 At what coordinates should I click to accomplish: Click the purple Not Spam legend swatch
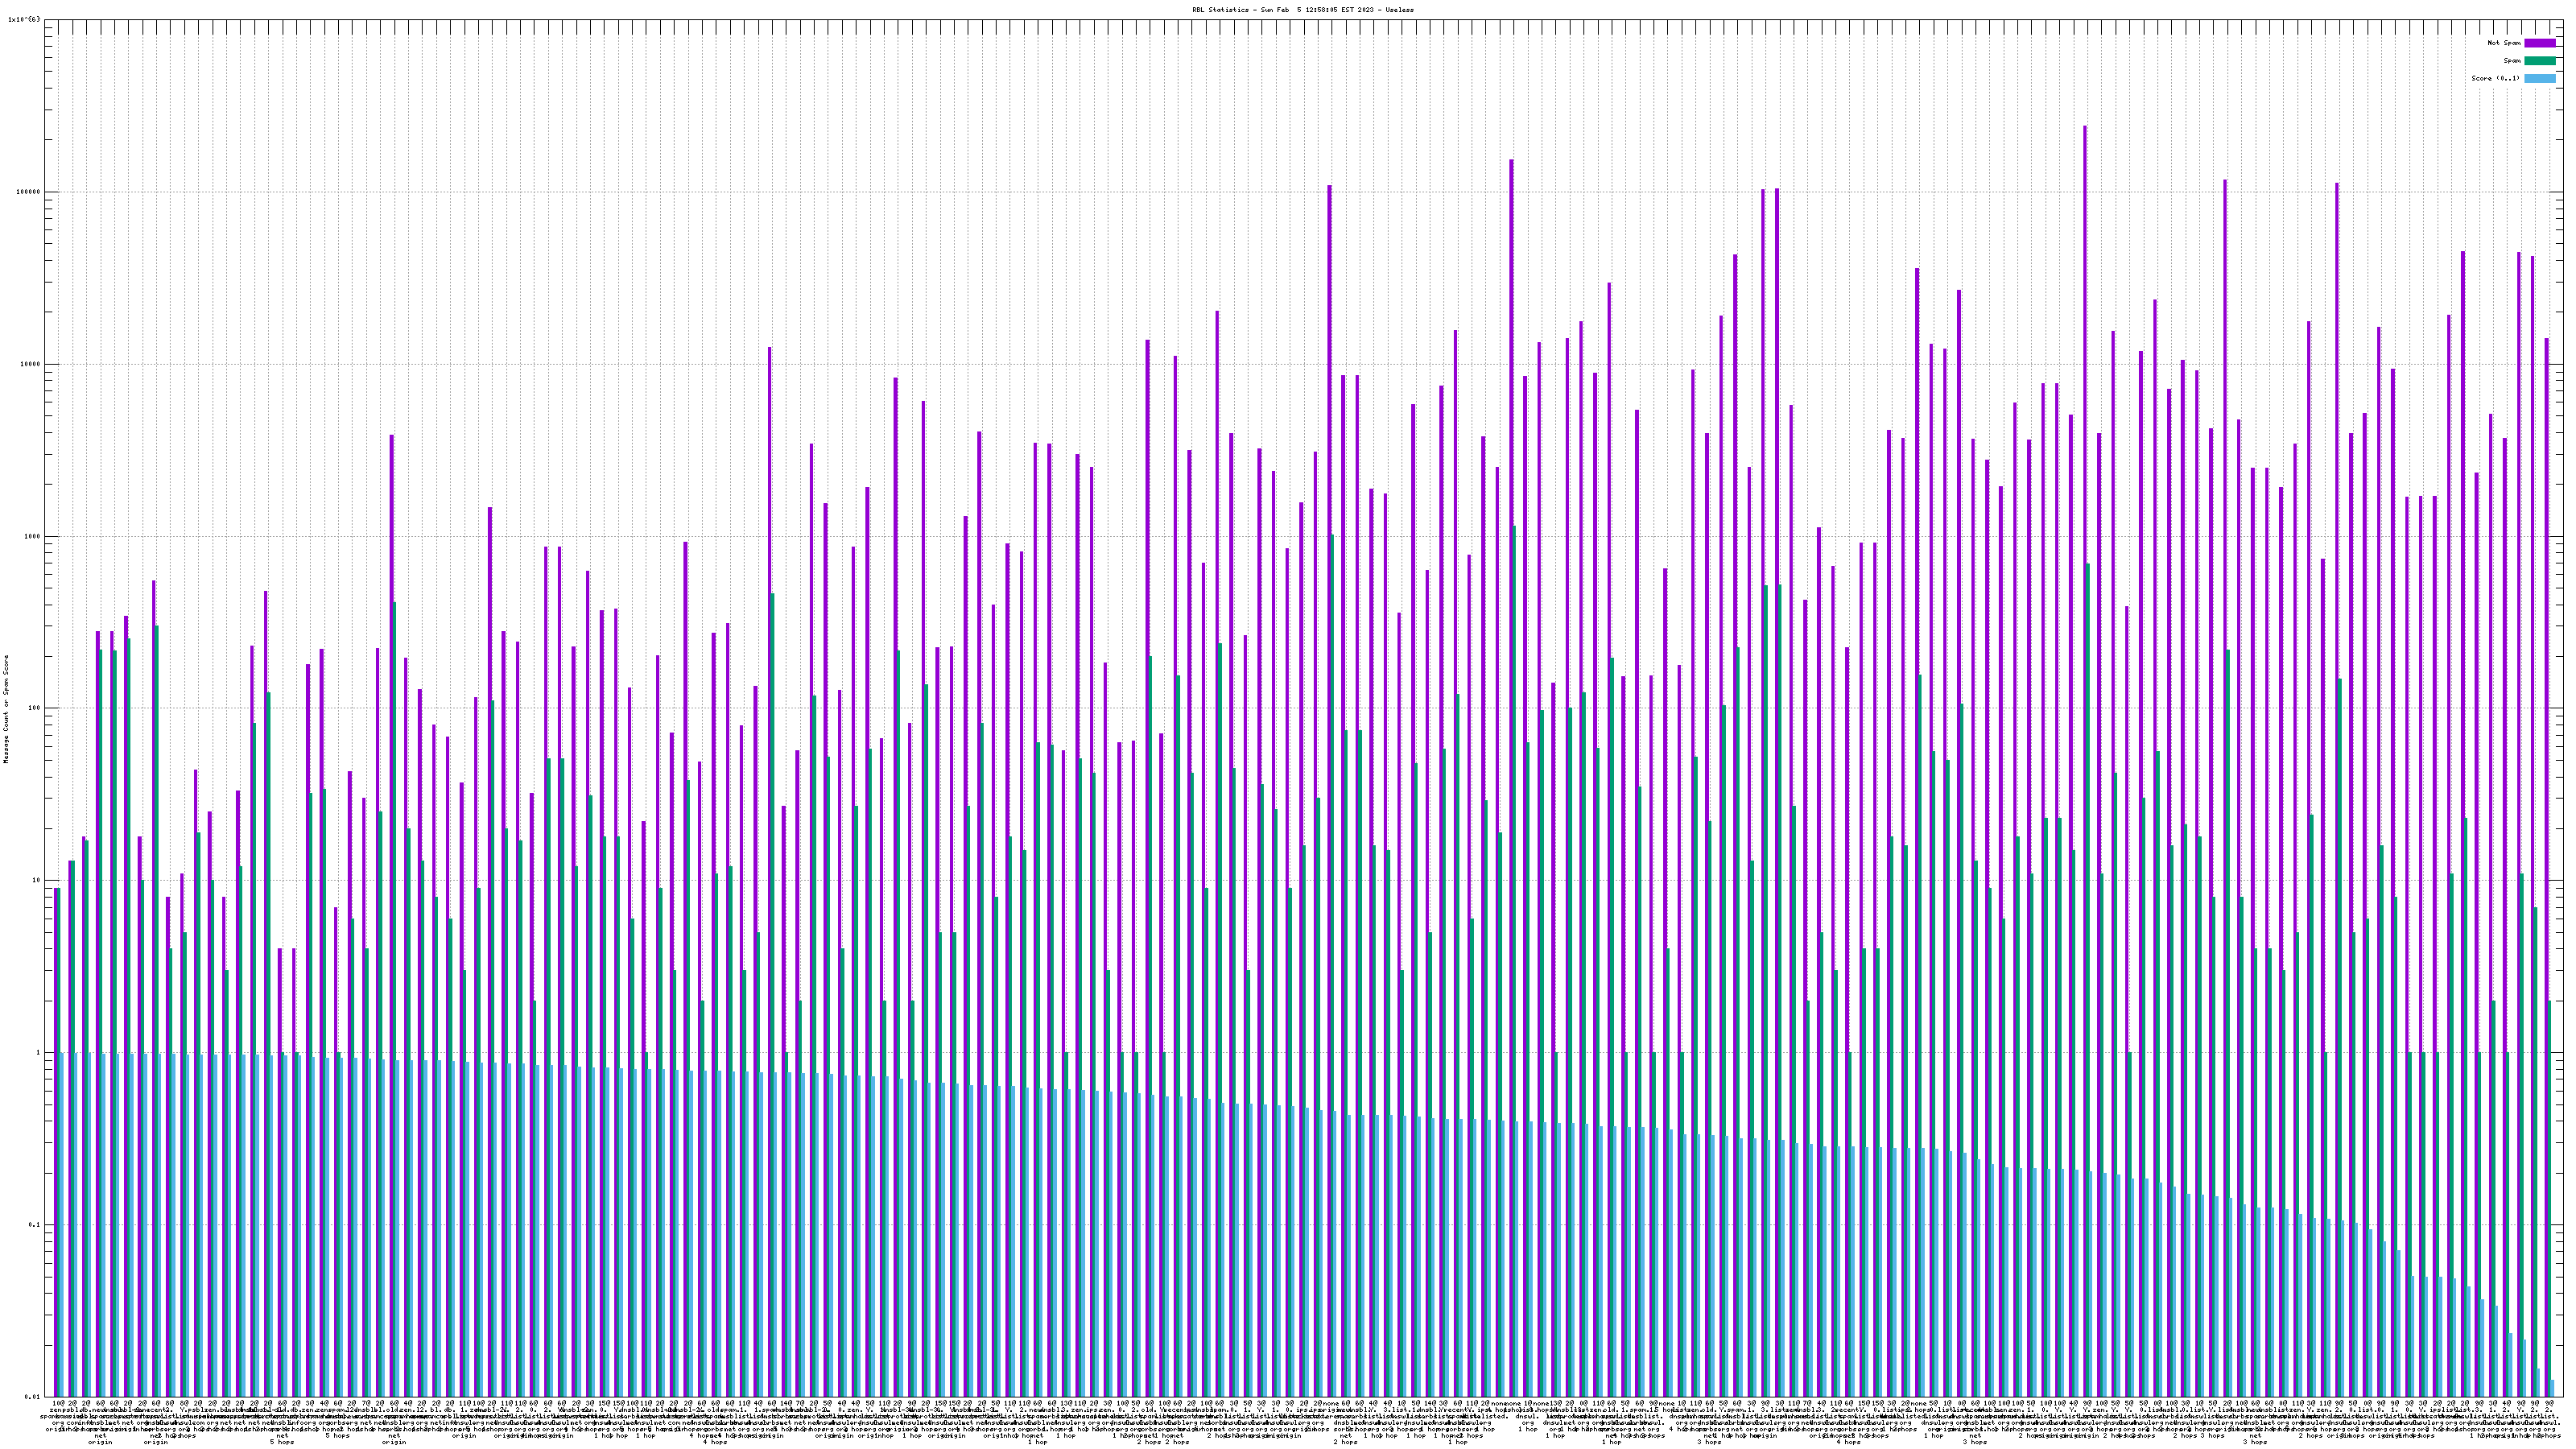[x=2539, y=43]
